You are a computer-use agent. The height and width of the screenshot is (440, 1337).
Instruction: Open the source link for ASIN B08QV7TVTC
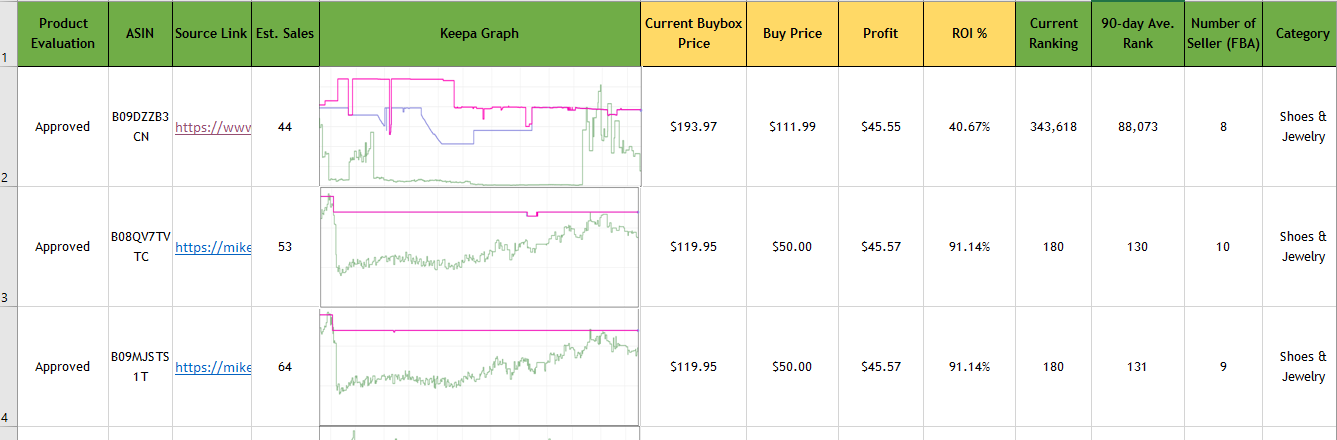point(212,248)
